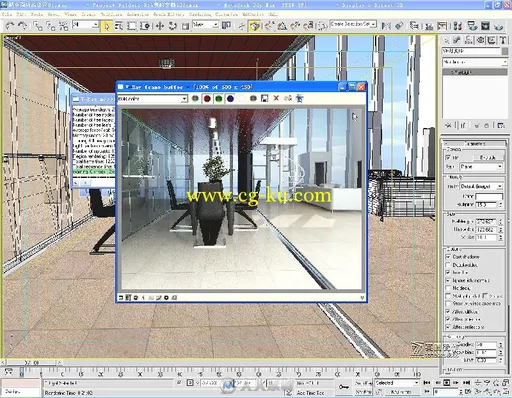This screenshot has height=398, width=512.
Task: Toggle Ignore light normals checkbox
Action: (448, 280)
